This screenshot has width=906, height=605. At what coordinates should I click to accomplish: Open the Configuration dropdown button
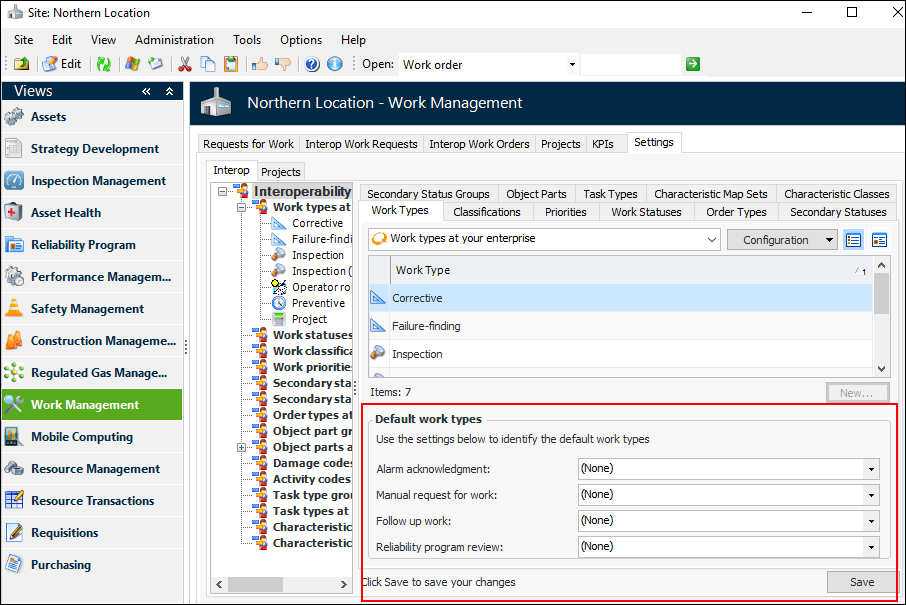click(x=782, y=240)
